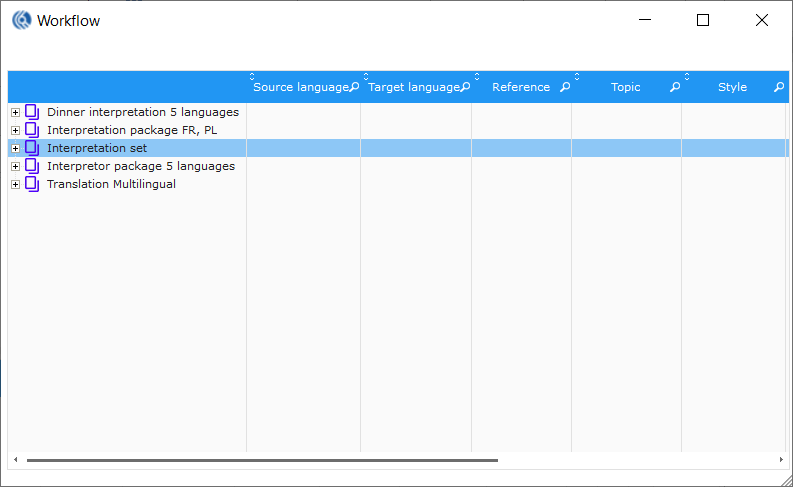Click right arrow of horizontal scrollbar
Image resolution: width=793 pixels, height=487 pixels.
[x=781, y=460]
